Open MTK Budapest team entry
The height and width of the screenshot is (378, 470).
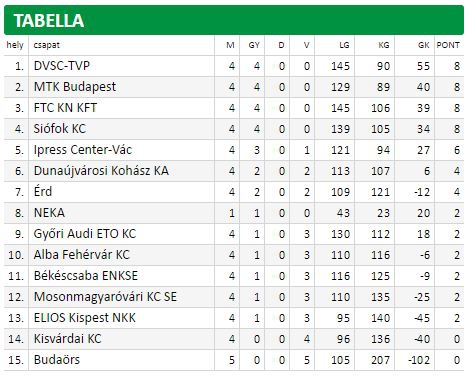(x=75, y=87)
